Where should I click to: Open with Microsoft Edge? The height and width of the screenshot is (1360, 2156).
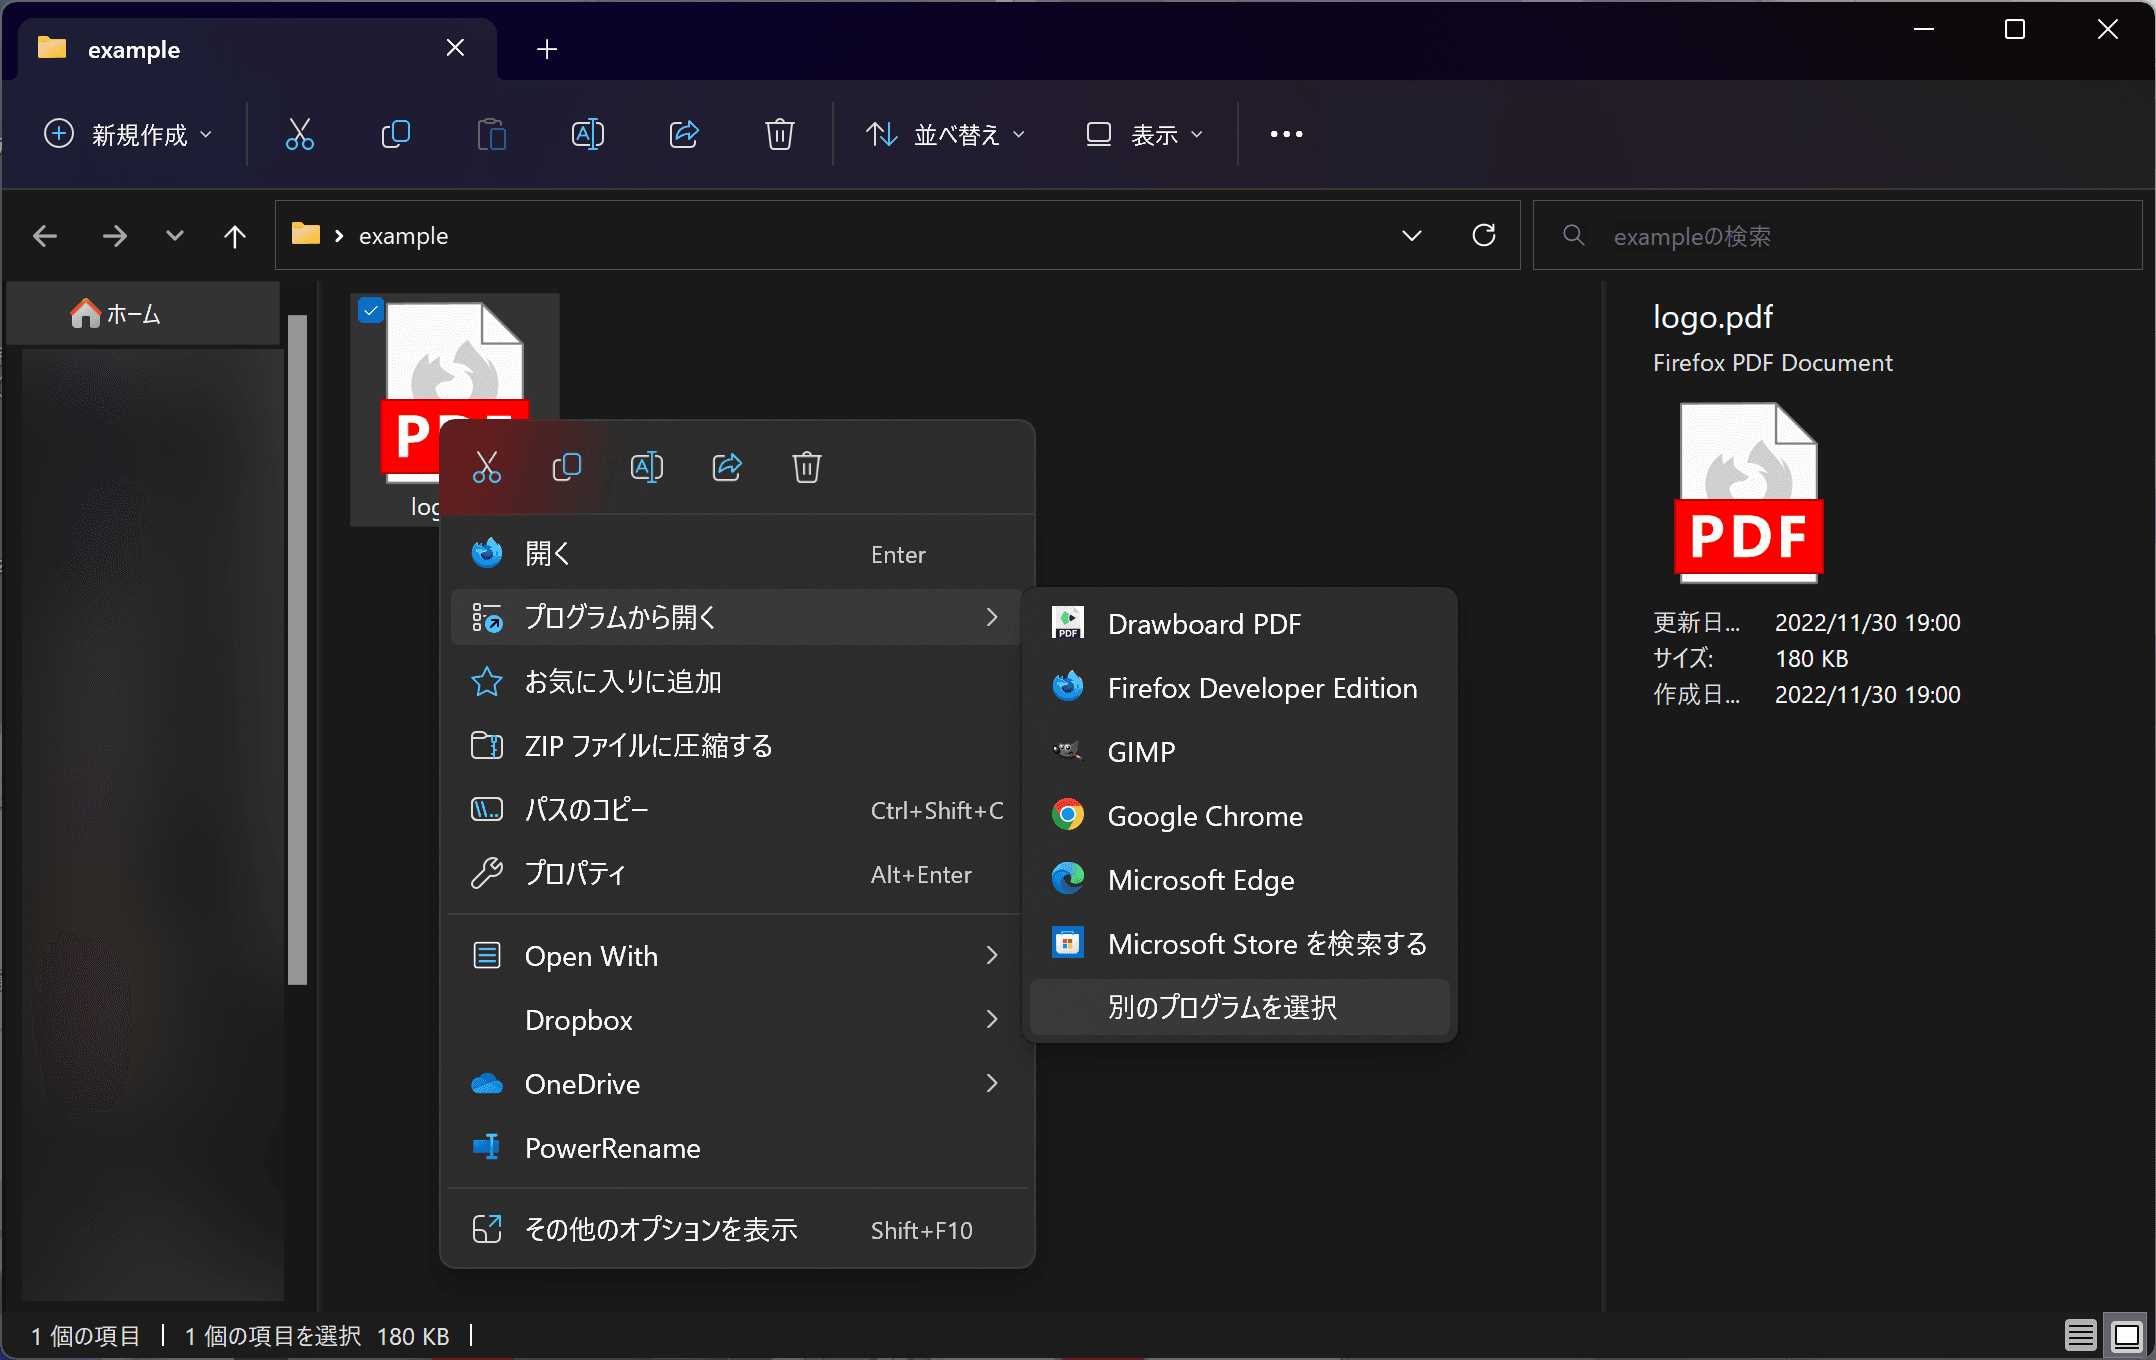pos(1239,880)
